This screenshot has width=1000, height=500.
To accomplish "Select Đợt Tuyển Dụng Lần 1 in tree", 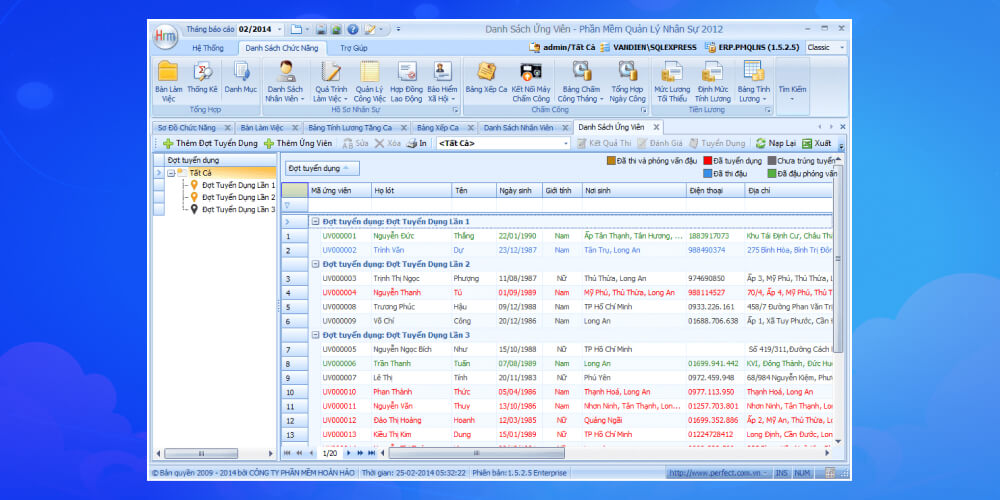I will (x=239, y=185).
